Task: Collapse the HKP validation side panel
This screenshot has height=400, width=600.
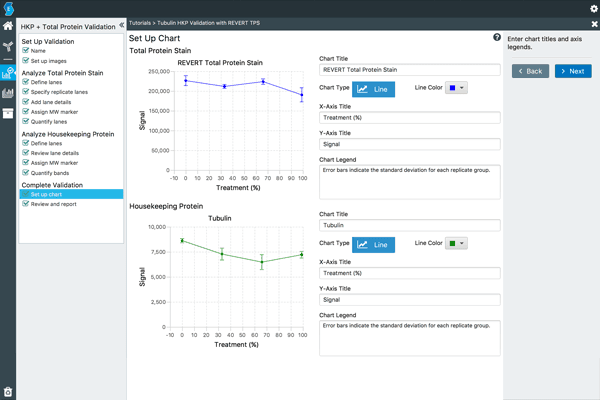Action: [120, 24]
